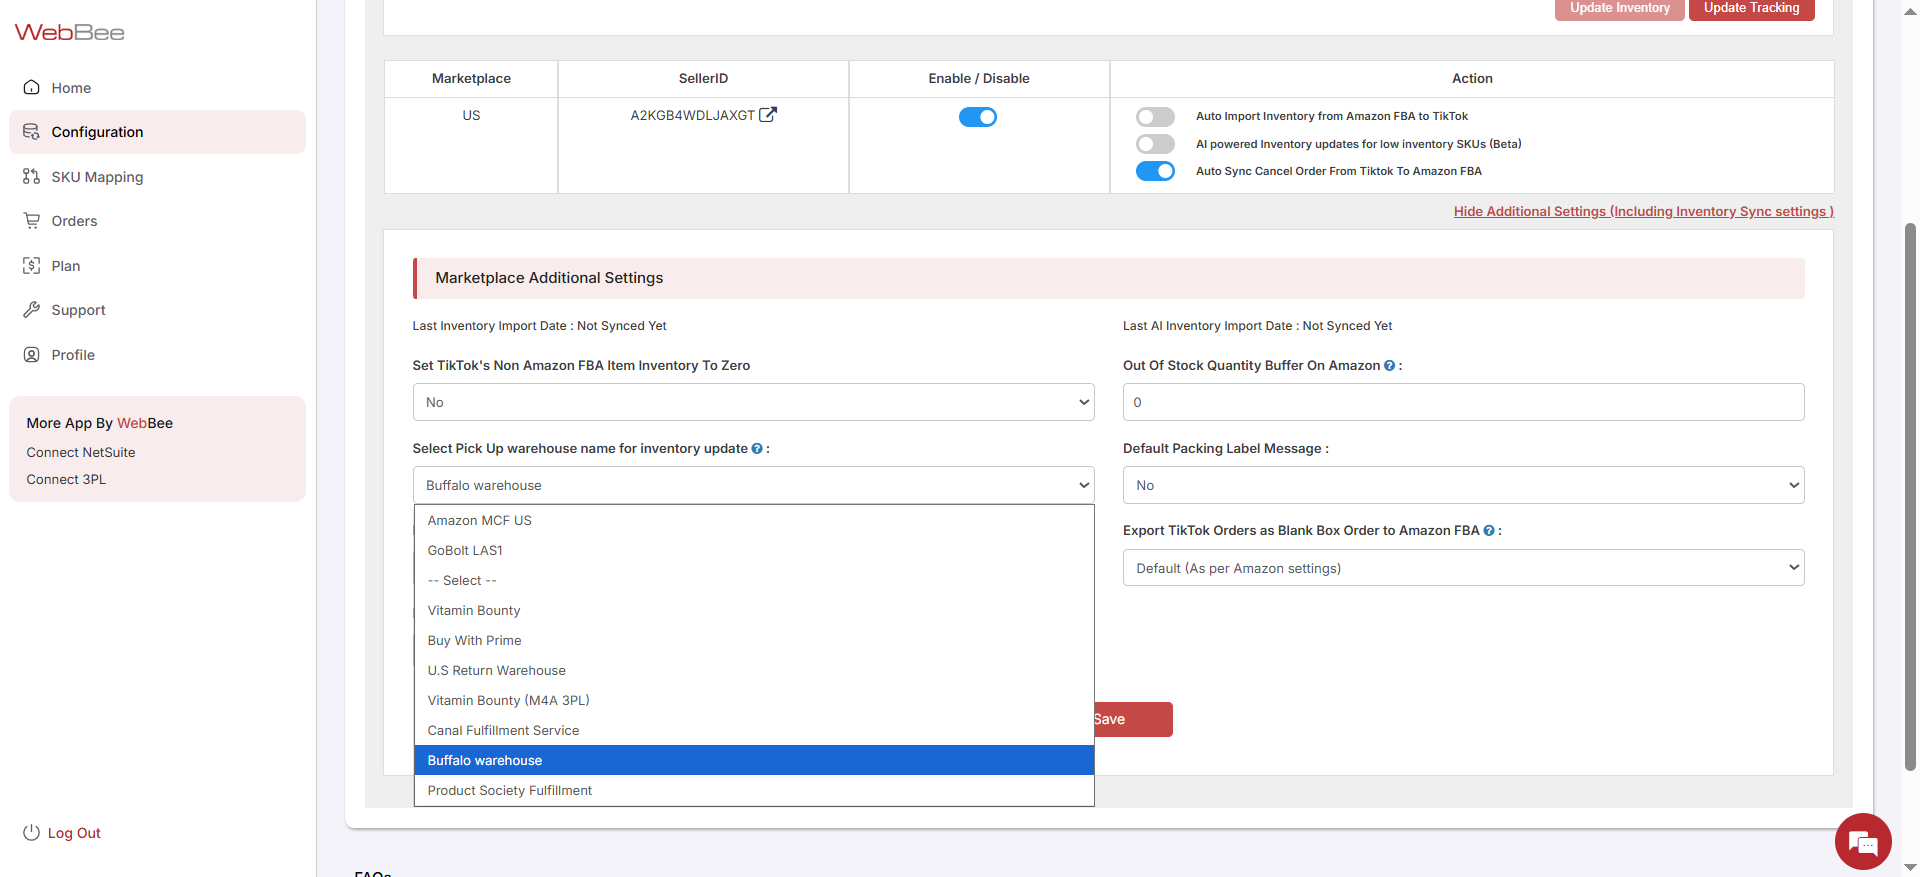Turn off Auto Sync Cancel Order toggle
Image resolution: width=1920 pixels, height=877 pixels.
point(1155,171)
